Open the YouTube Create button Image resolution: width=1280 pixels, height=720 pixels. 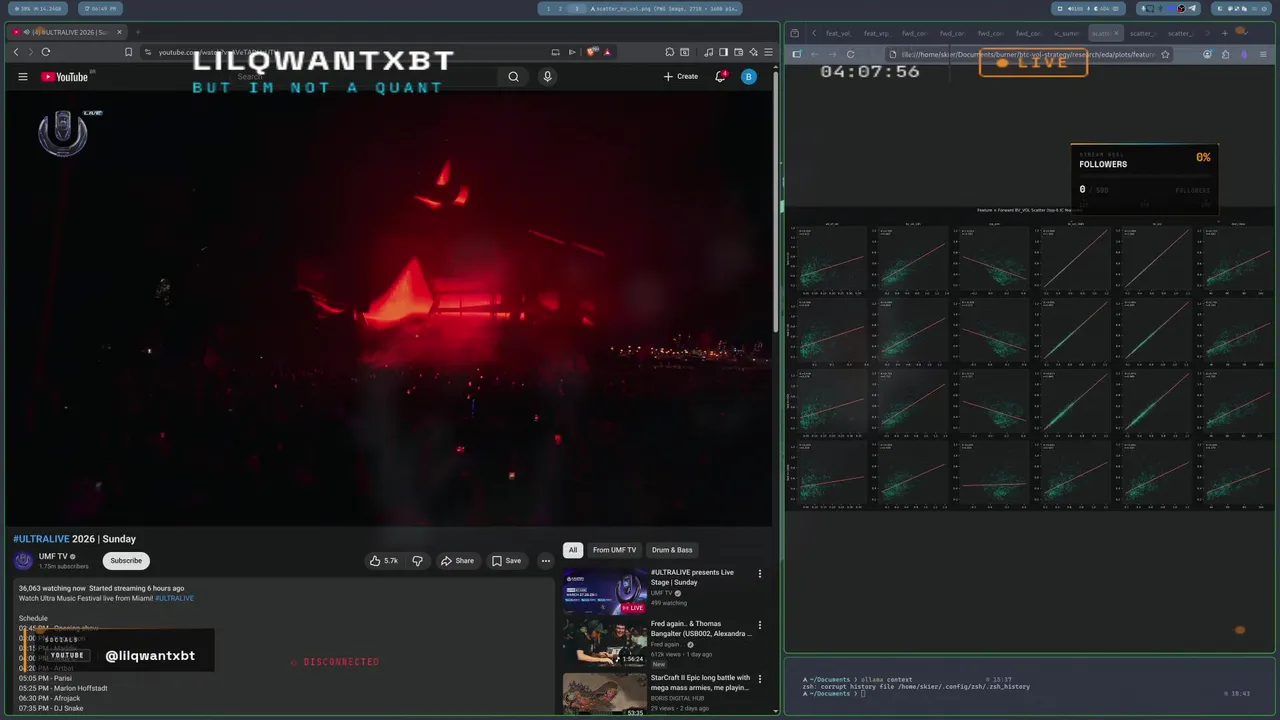point(681,77)
